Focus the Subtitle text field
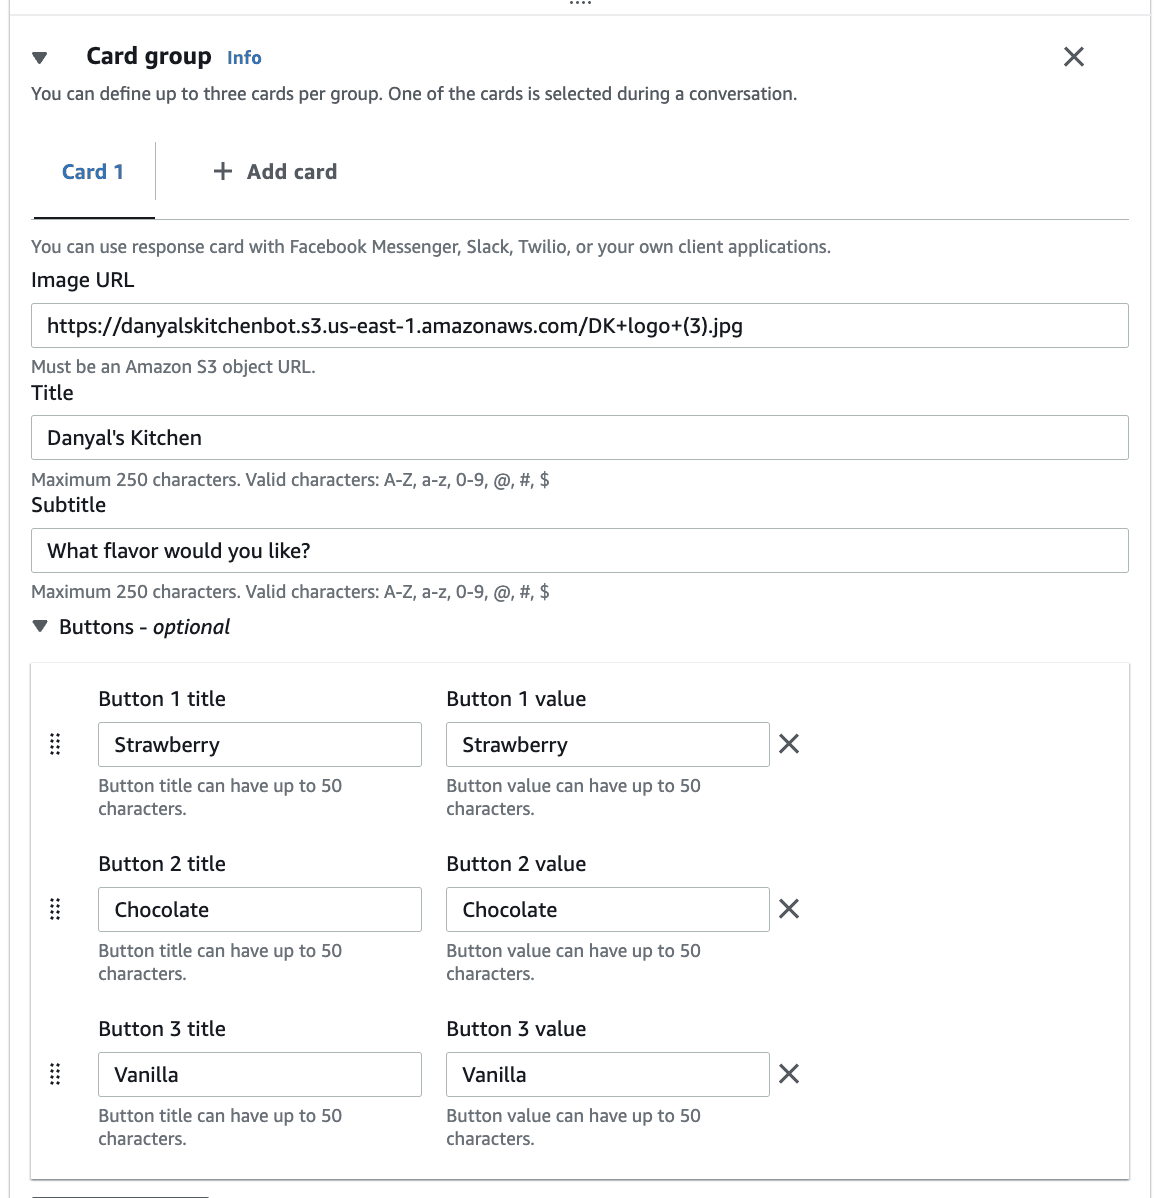 point(580,551)
